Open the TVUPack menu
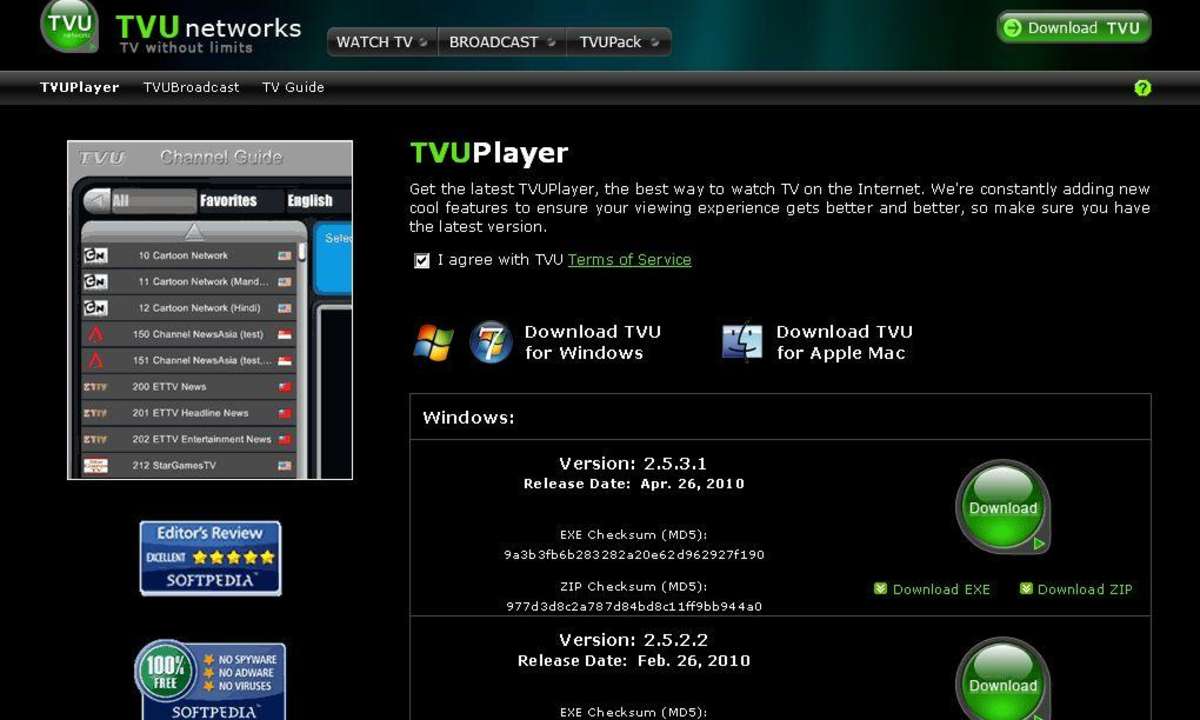 619,42
